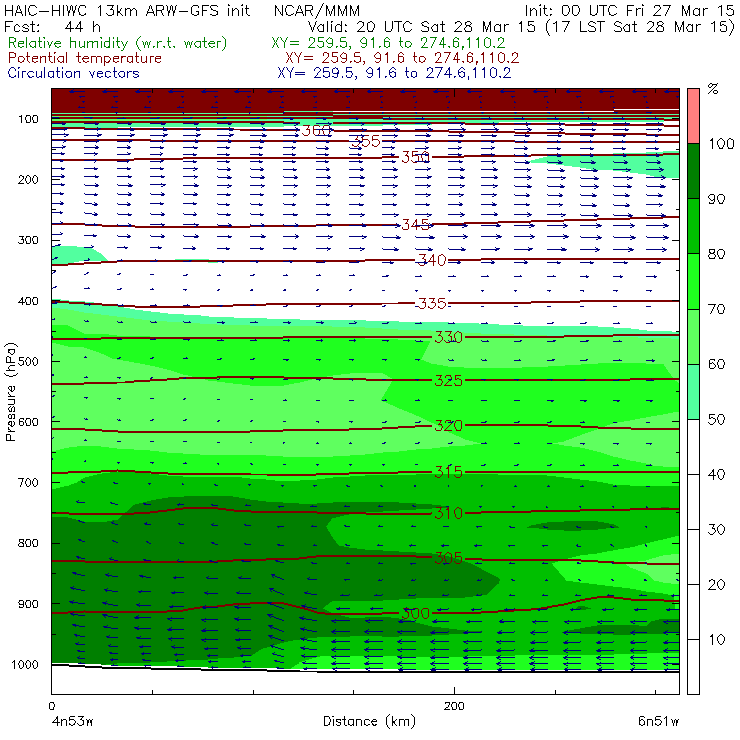Click the 300 hPa pressure axis label
Screen dimensions: 740x740
(28, 240)
